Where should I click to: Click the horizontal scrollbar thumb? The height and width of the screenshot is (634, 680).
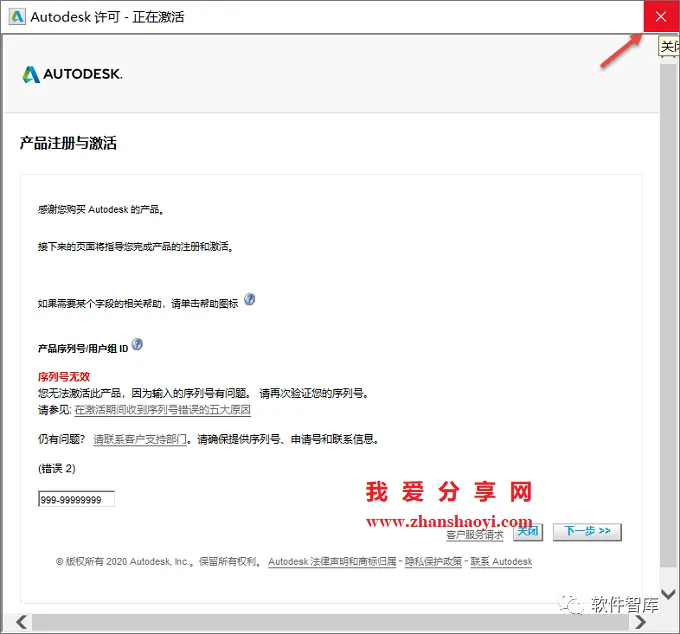click(330, 622)
